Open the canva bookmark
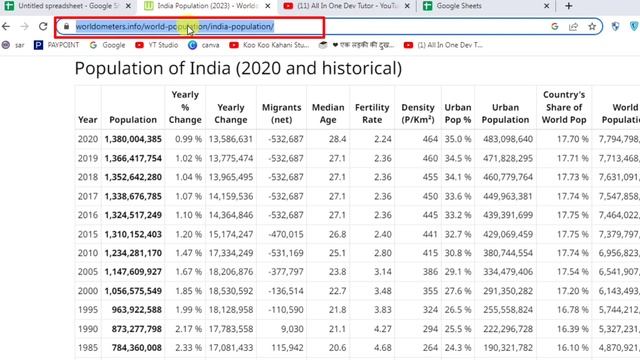 pos(204,45)
